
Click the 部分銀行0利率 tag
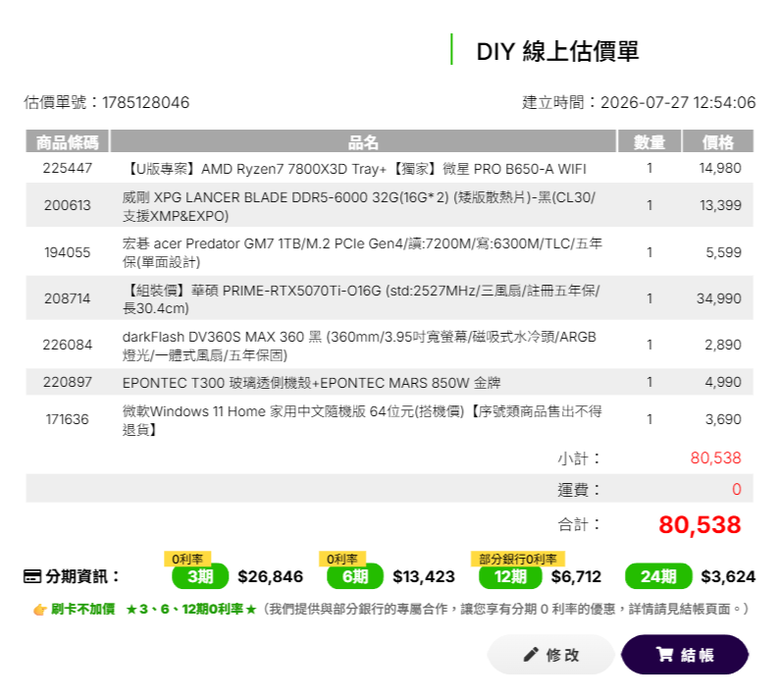point(518,559)
